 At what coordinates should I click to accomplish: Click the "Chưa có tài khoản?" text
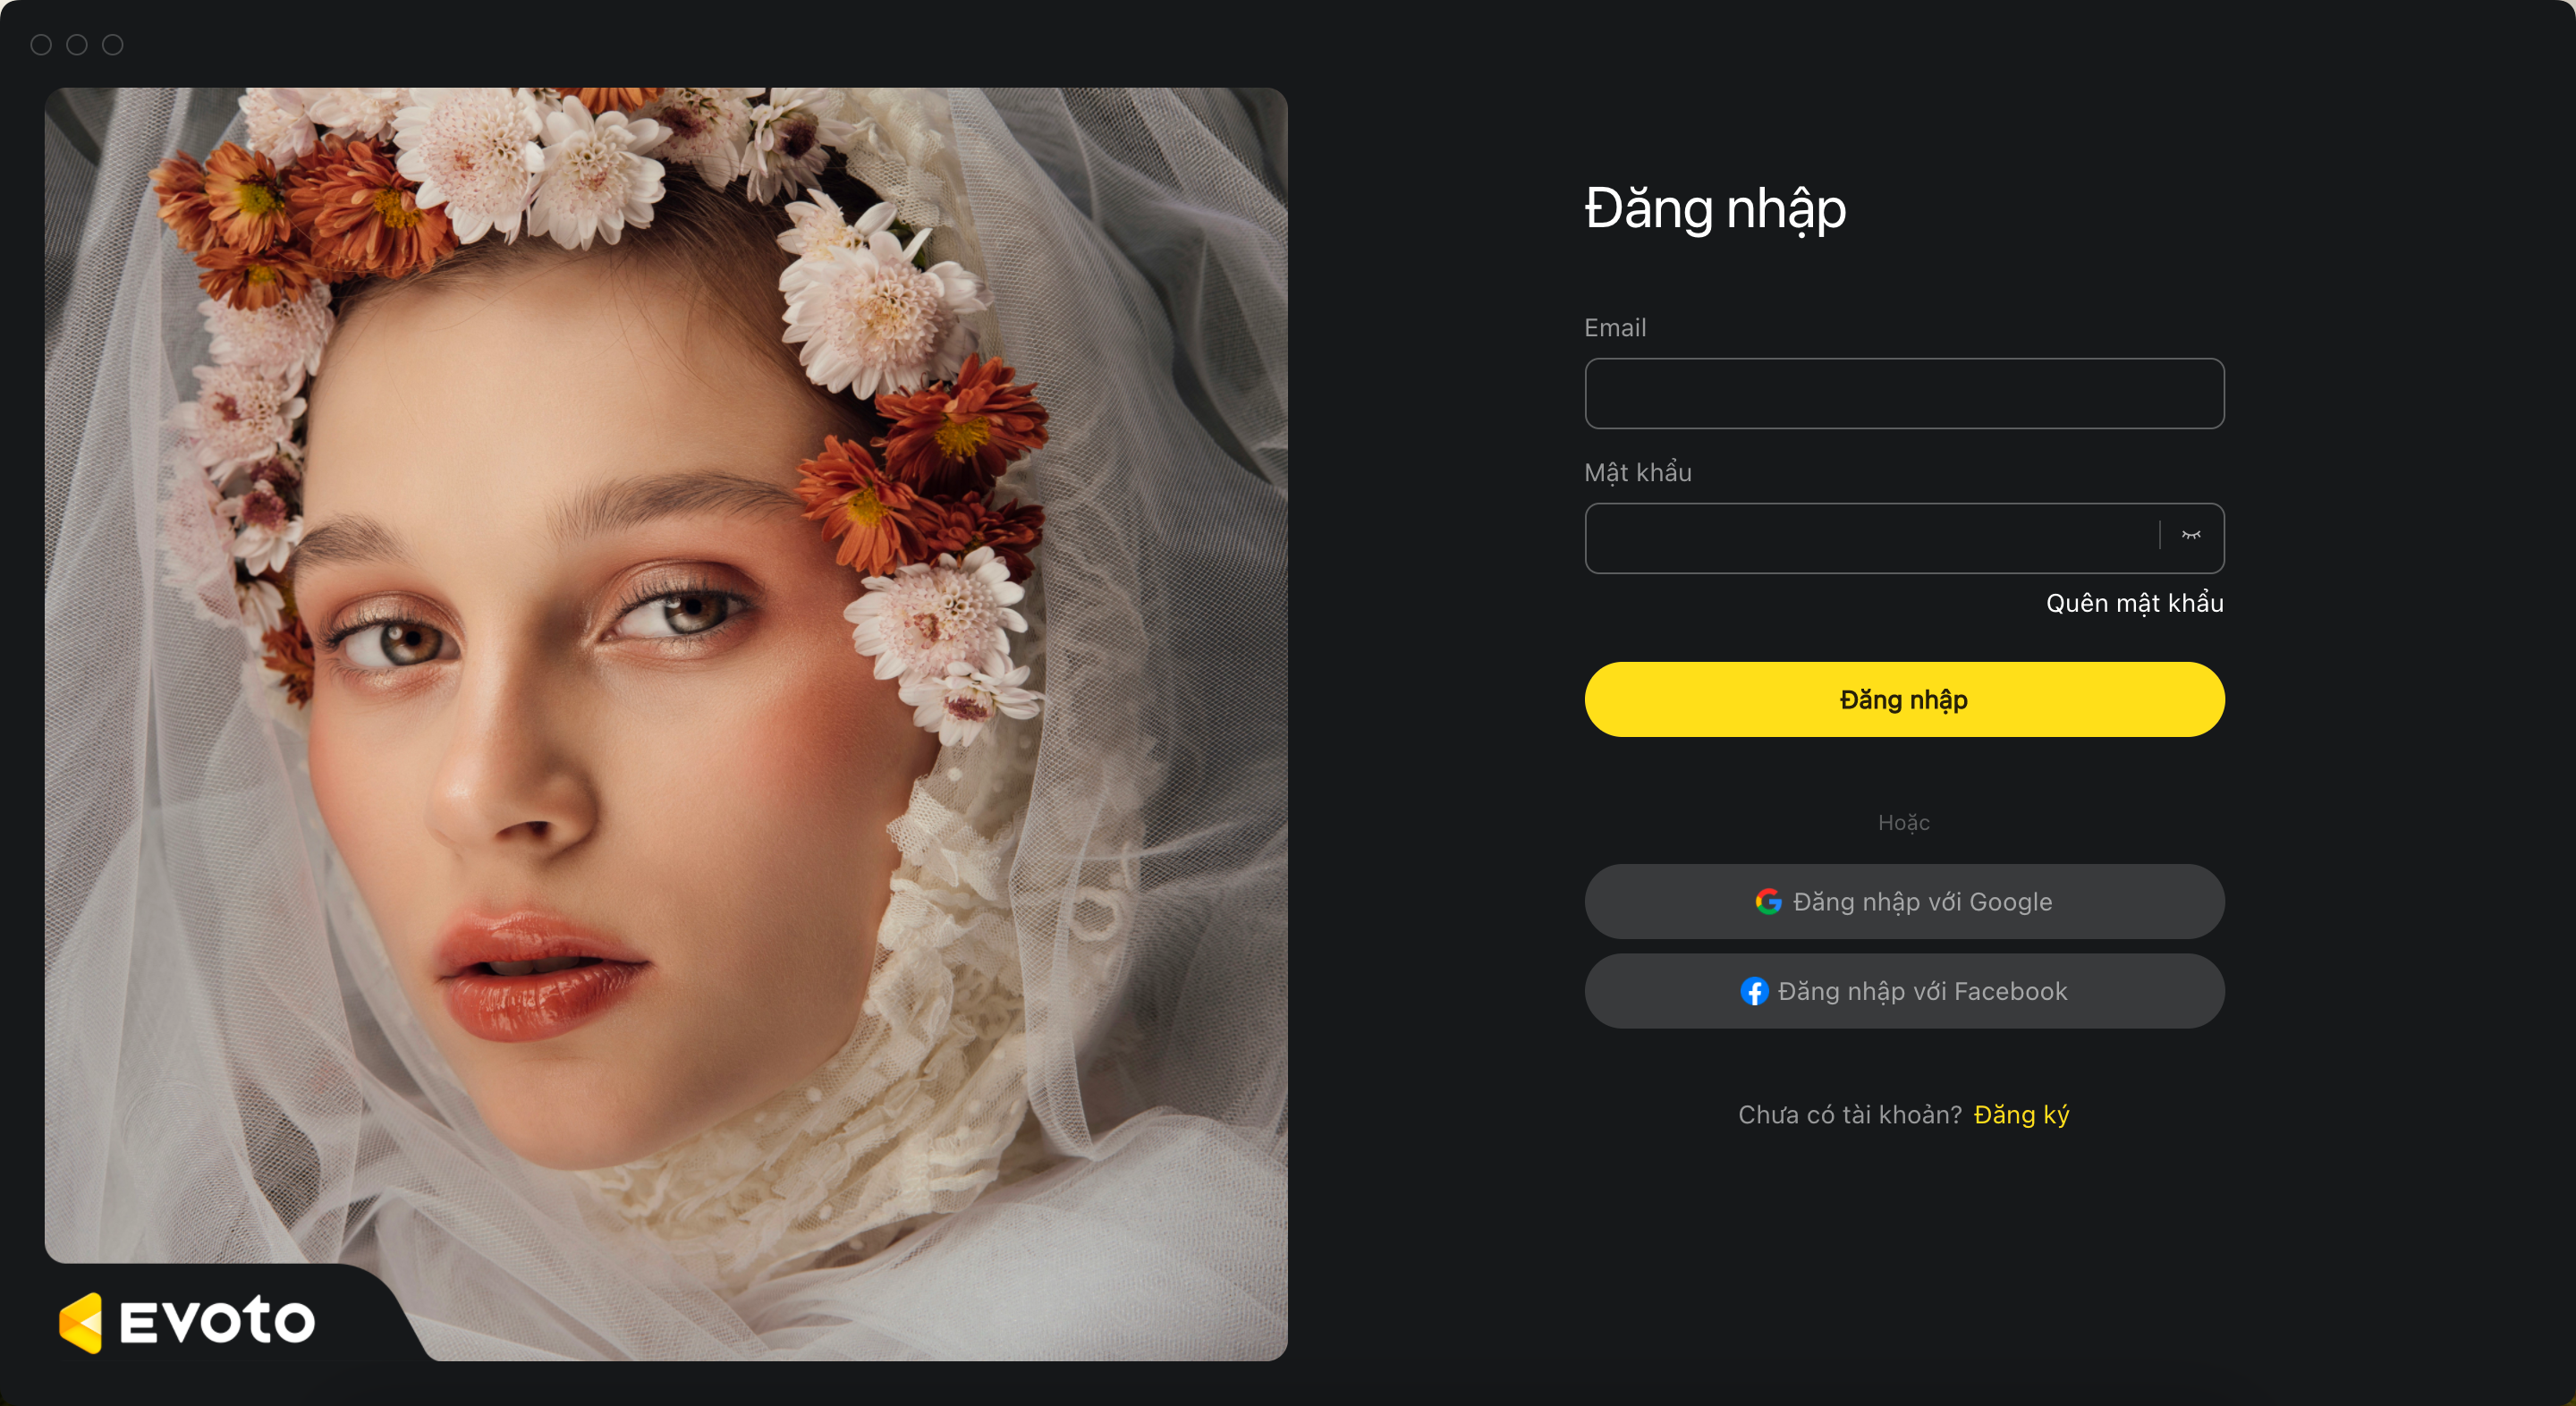click(x=1850, y=1114)
